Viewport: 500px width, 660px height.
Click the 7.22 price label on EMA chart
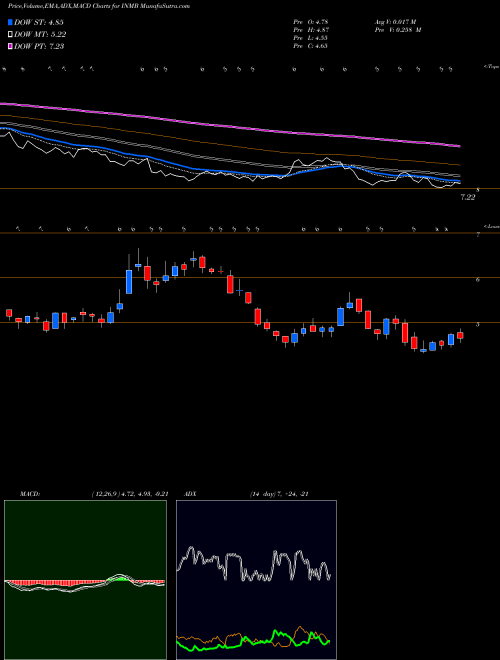pyautogui.click(x=468, y=197)
